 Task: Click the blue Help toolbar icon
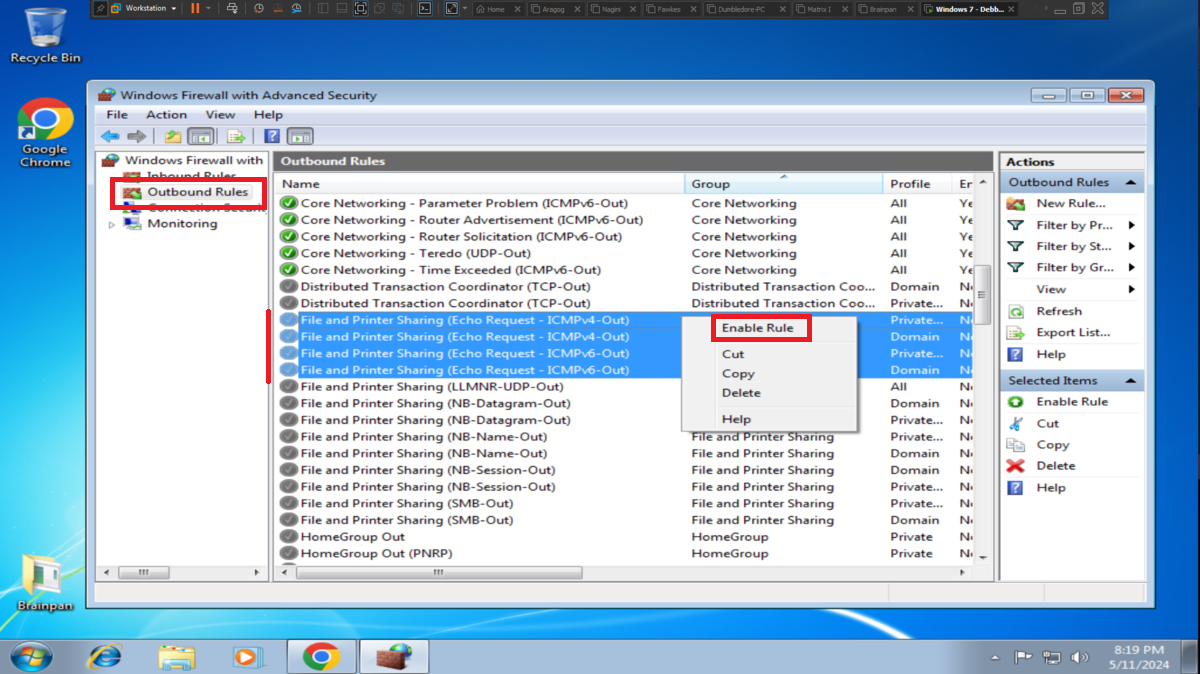coord(272,136)
